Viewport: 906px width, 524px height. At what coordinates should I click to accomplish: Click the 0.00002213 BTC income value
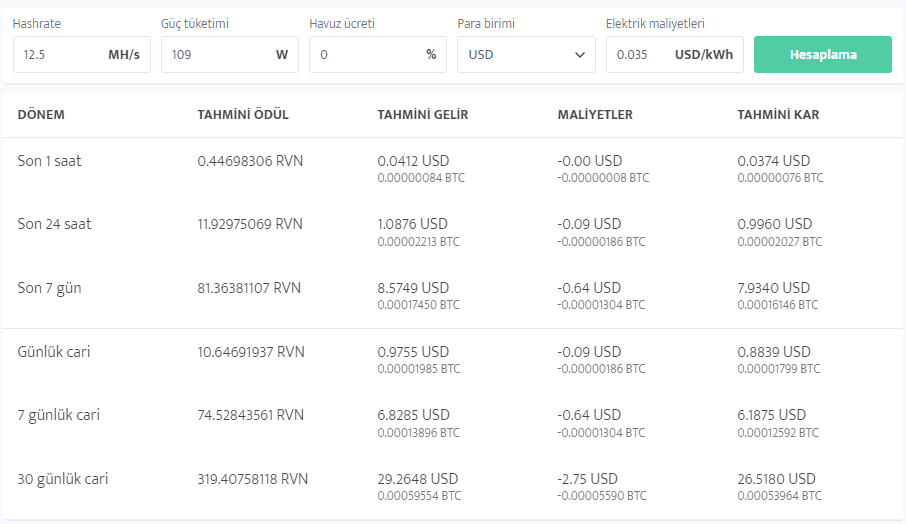419,241
